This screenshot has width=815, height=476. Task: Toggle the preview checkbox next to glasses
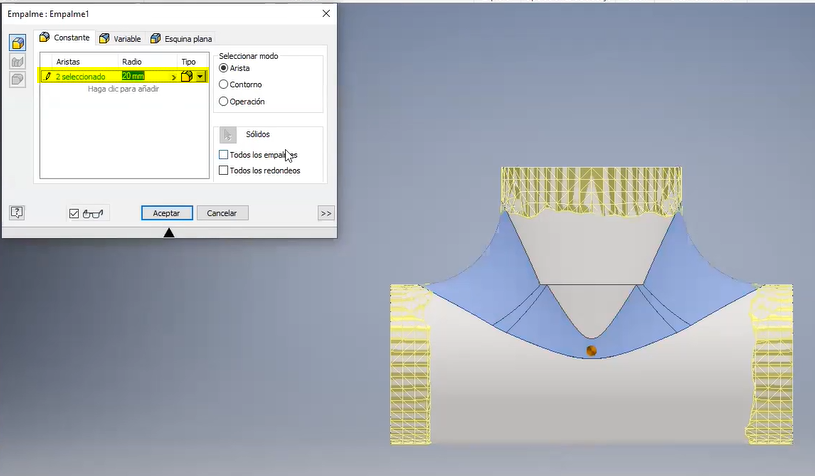(74, 214)
